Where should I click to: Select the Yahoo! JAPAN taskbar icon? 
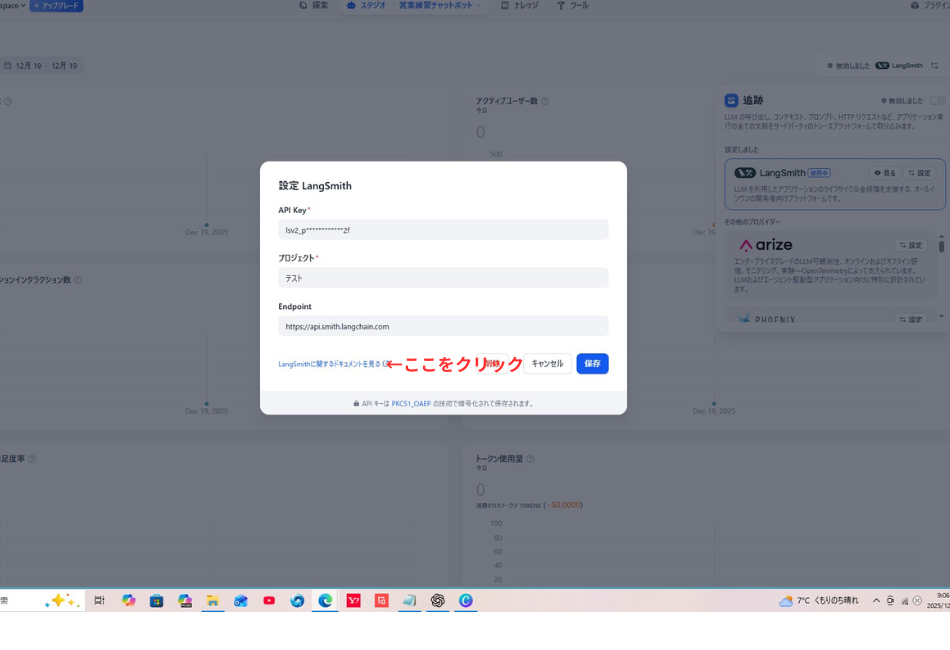(353, 600)
